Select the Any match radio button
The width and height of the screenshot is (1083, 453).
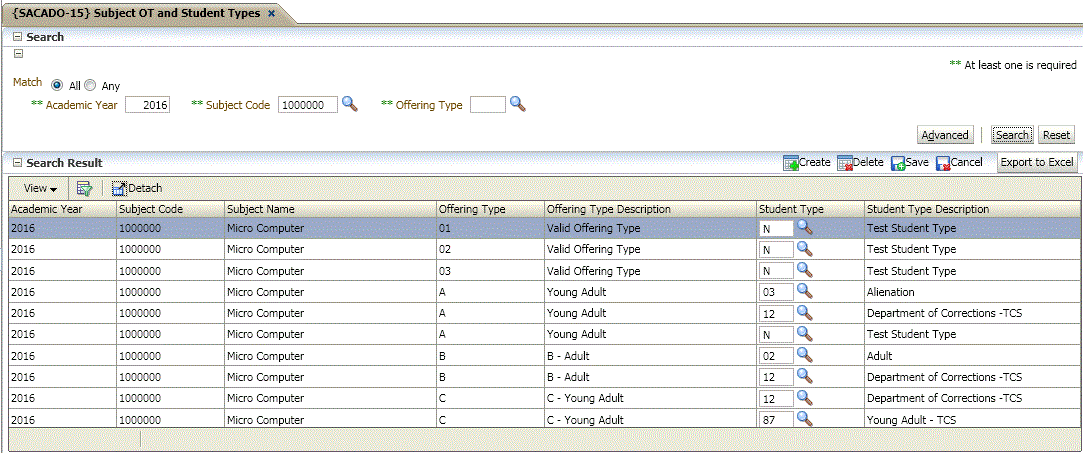pyautogui.click(x=90, y=85)
